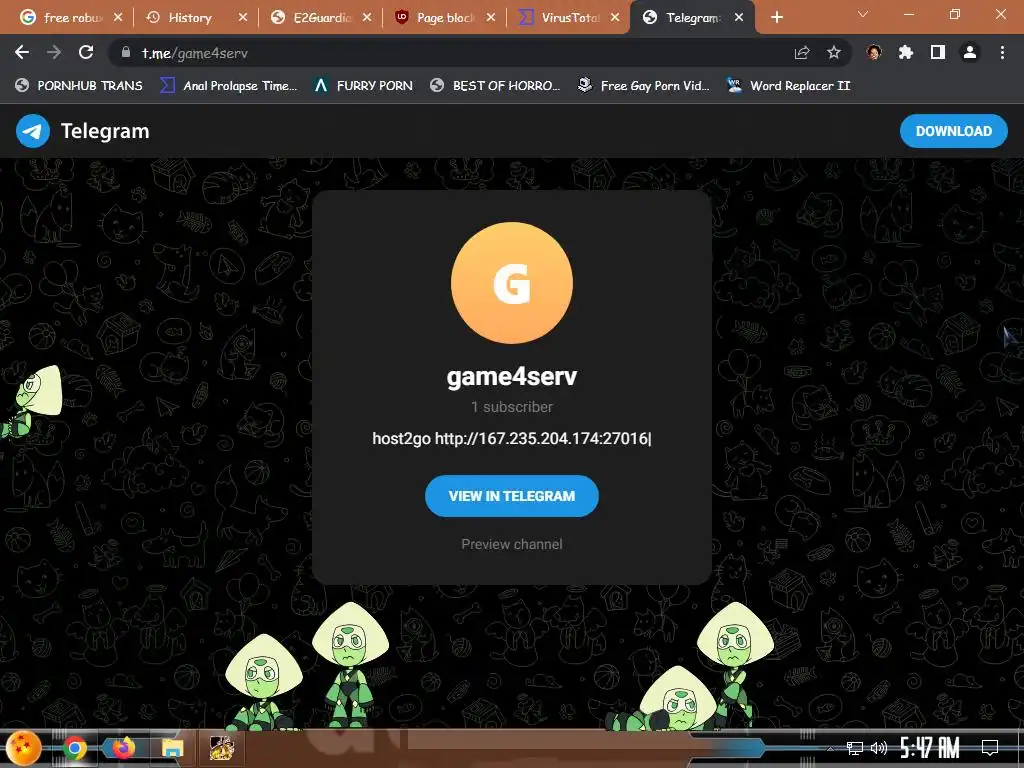
Task: Click the DOWNLOAD button
Action: 953,131
